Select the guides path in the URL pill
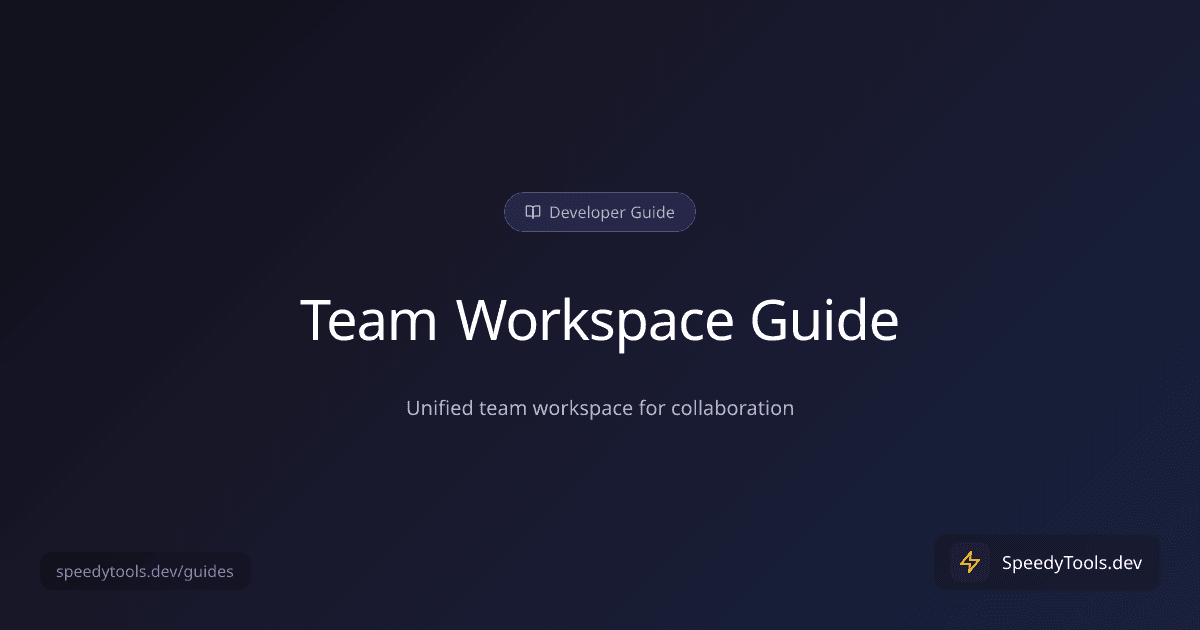1200x630 pixels. pyautogui.click(x=206, y=571)
